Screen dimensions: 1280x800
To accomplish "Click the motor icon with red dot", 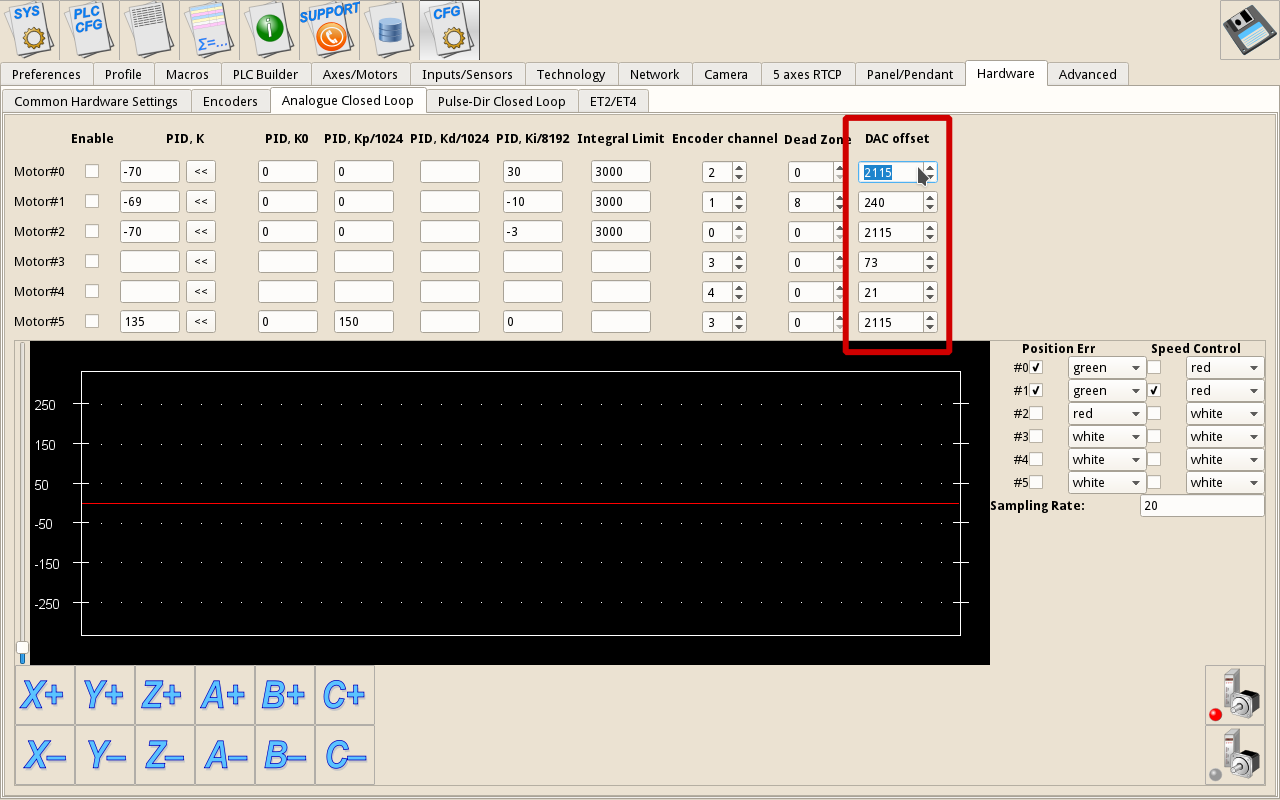I will pos(1235,695).
